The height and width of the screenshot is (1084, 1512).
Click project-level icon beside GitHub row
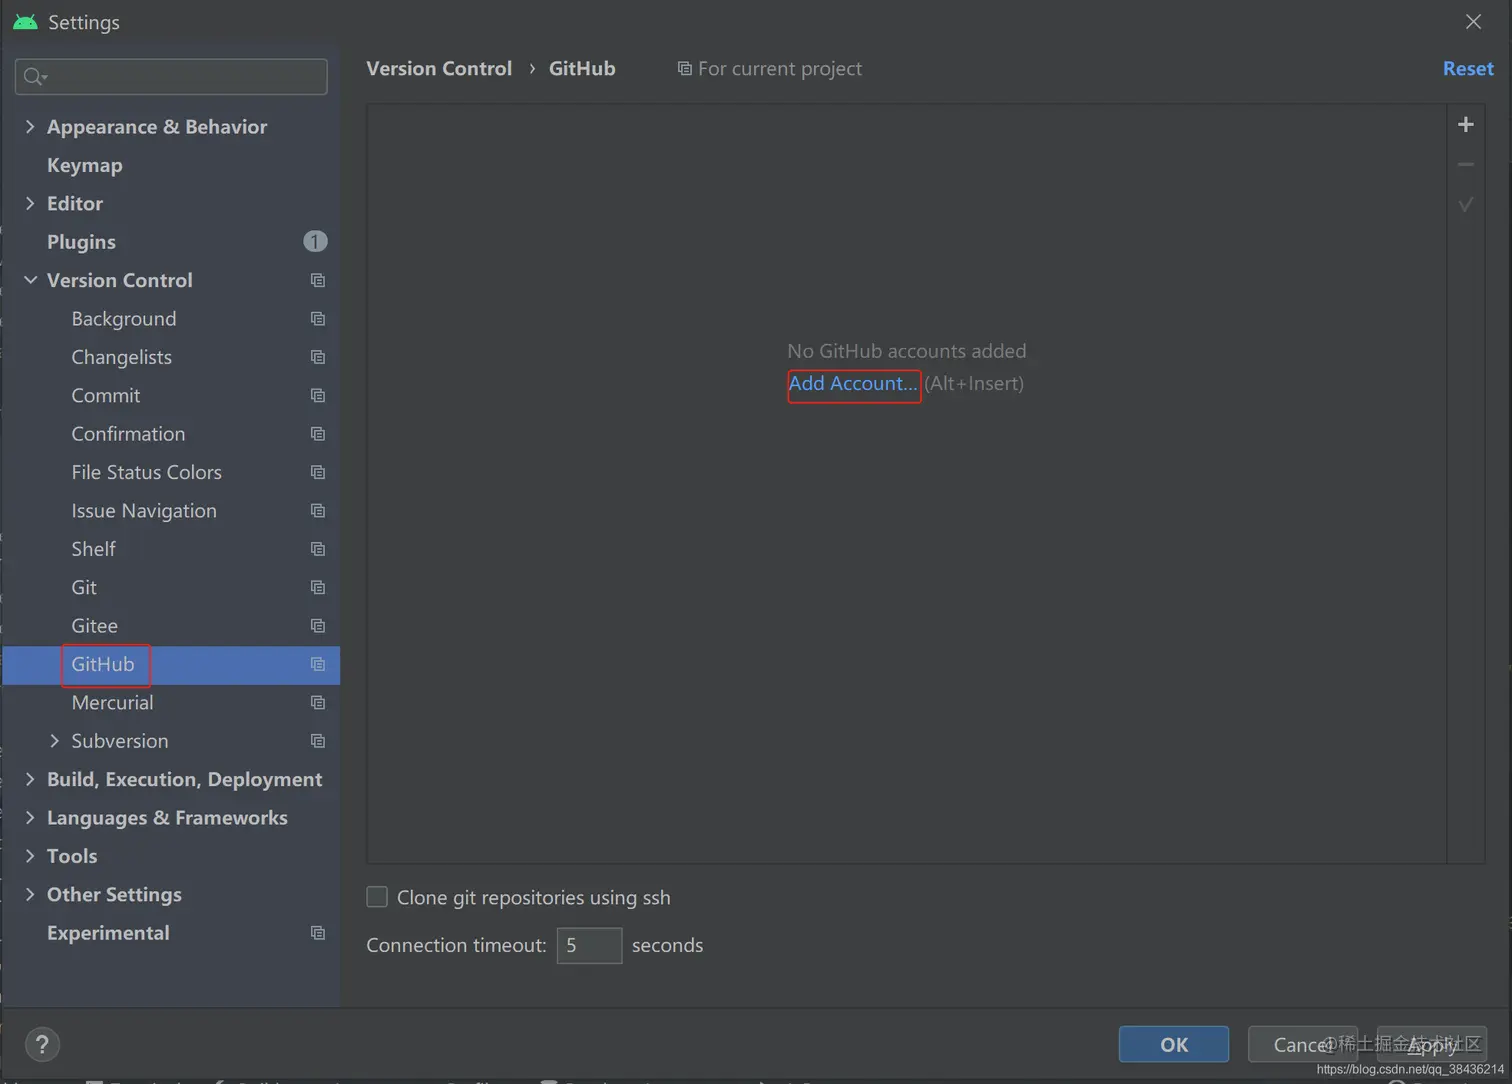[318, 665]
